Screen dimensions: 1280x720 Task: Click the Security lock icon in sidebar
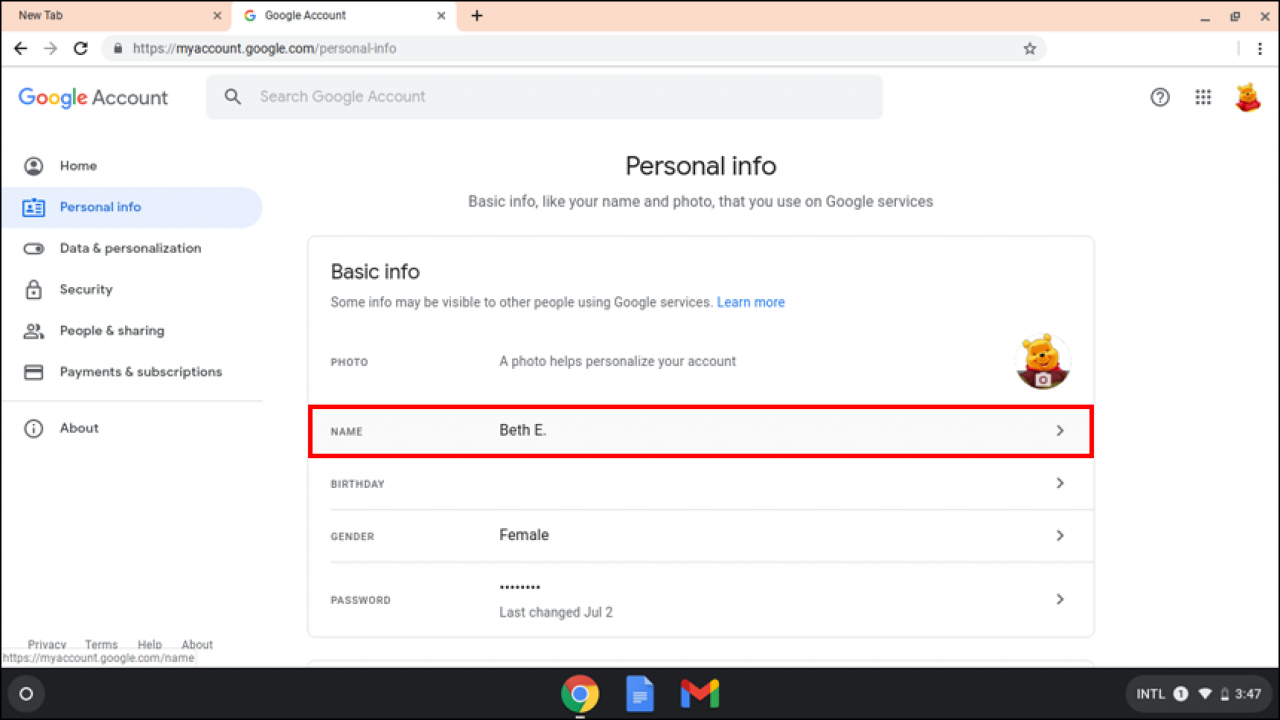click(34, 289)
